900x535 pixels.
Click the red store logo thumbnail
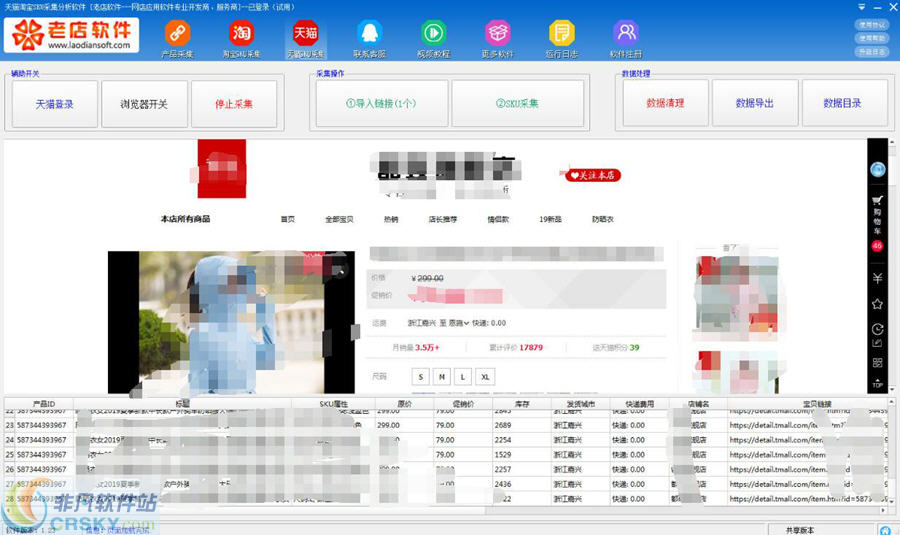(222, 169)
